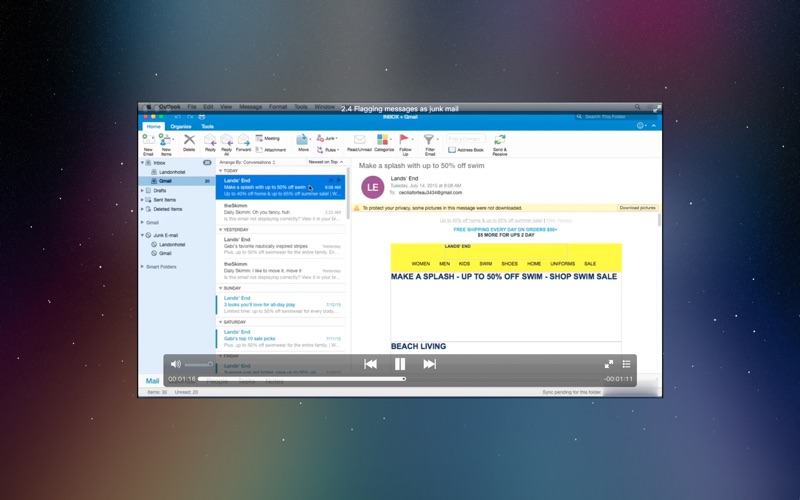This screenshot has height=500, width=800.
Task: Click the New Items icon
Action: 165,140
